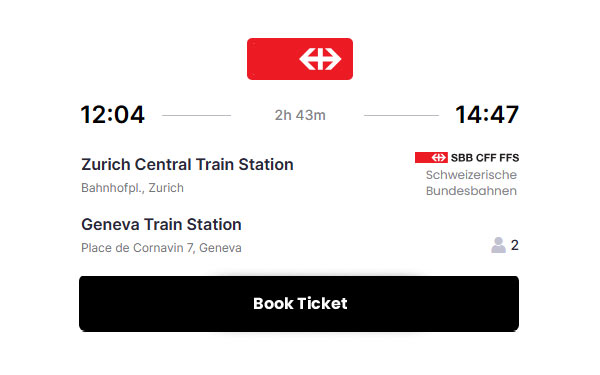Click the red area of top logo
600x375 pixels.
pos(272,59)
